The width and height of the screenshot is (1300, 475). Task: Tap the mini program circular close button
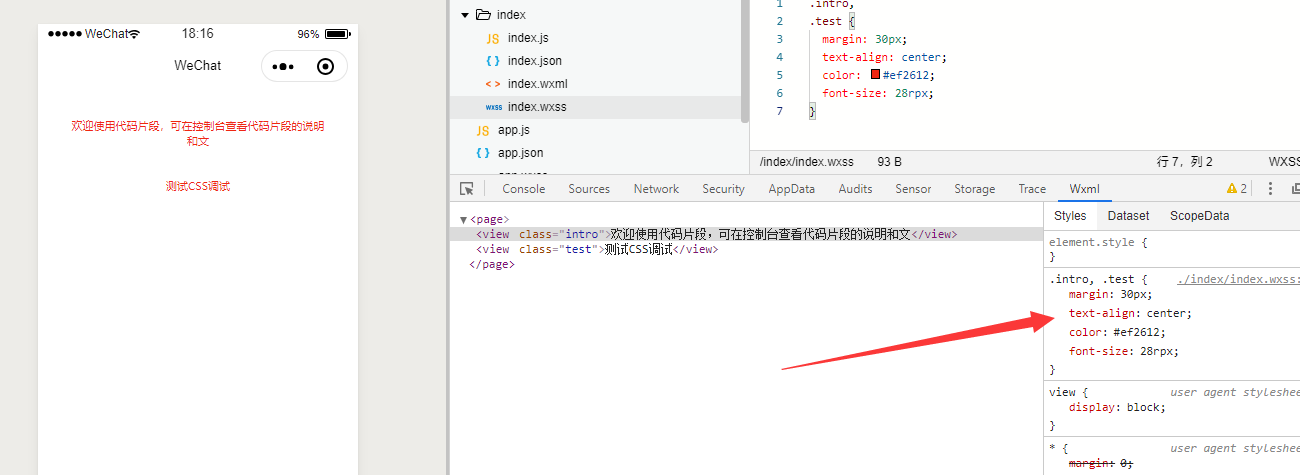click(x=325, y=67)
